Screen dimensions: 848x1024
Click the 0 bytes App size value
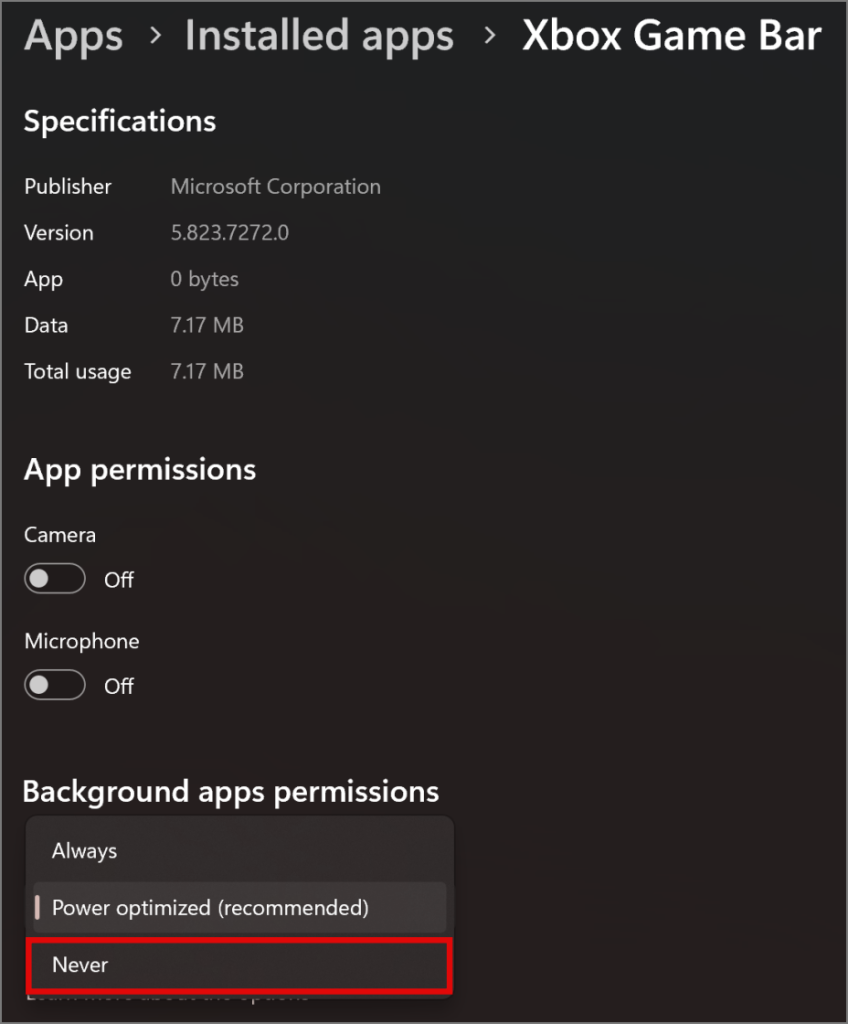[204, 279]
